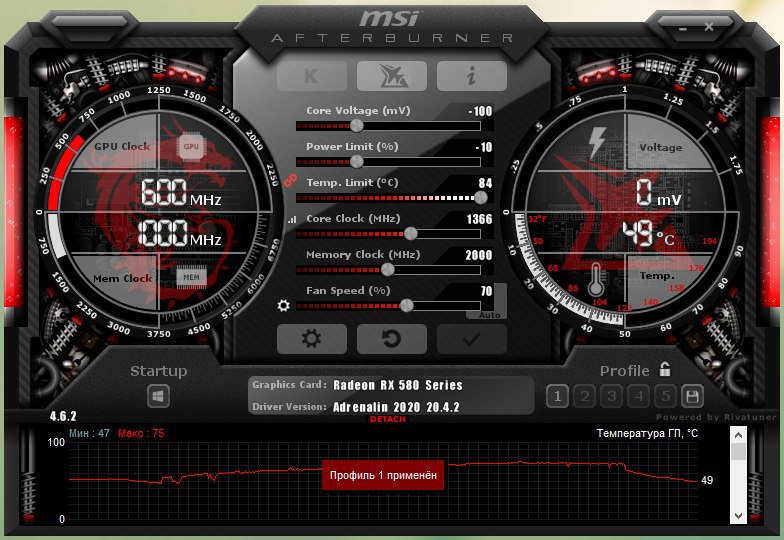Click the Memory Clock slider handle

(x=388, y=270)
